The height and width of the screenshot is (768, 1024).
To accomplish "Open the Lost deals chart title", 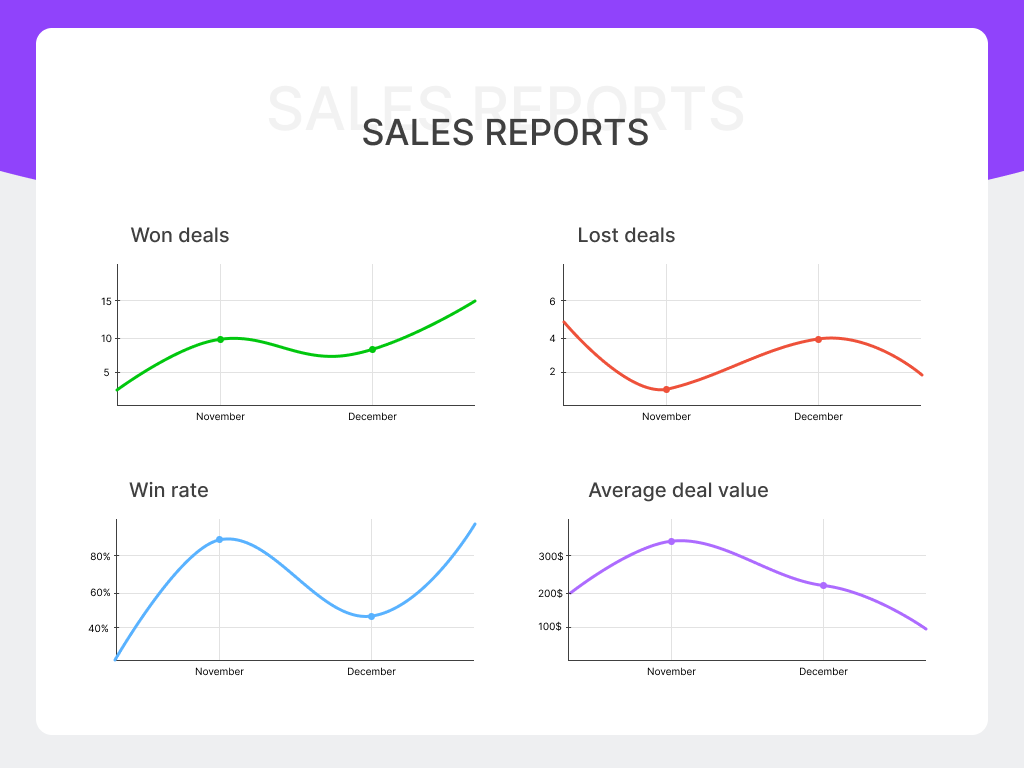I will 626,235.
